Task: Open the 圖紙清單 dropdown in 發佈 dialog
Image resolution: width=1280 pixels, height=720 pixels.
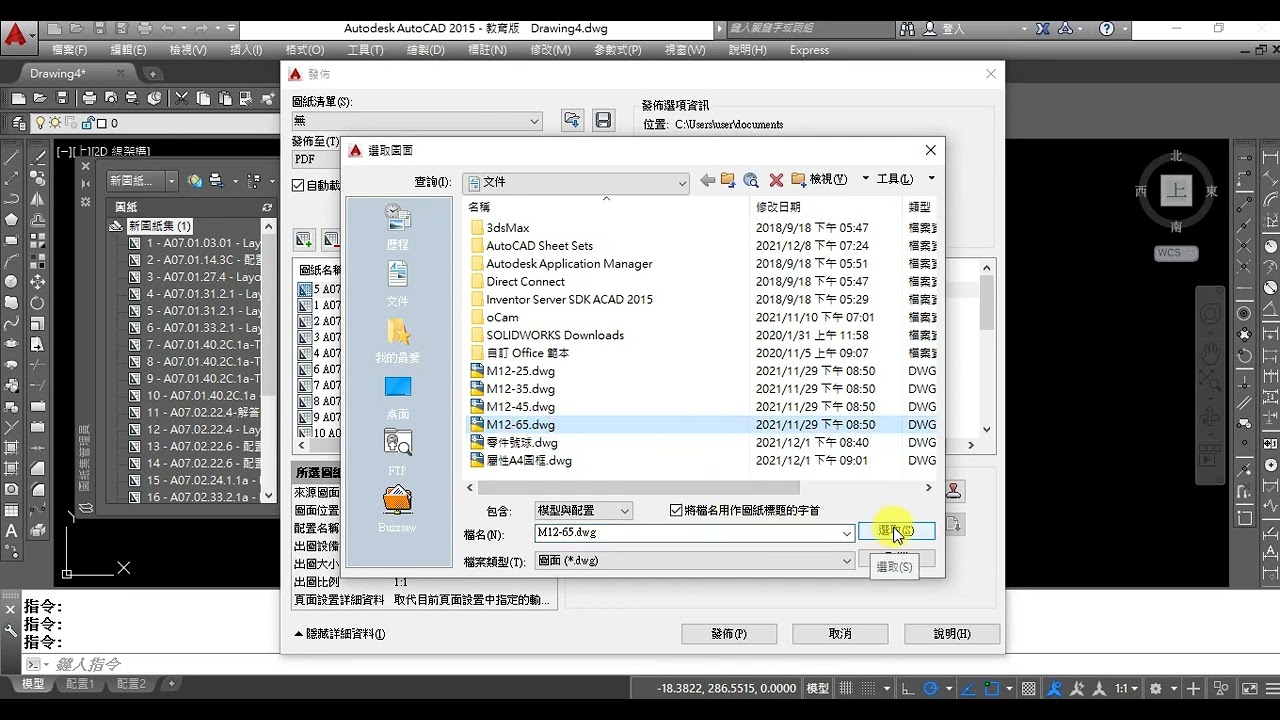Action: (x=534, y=121)
